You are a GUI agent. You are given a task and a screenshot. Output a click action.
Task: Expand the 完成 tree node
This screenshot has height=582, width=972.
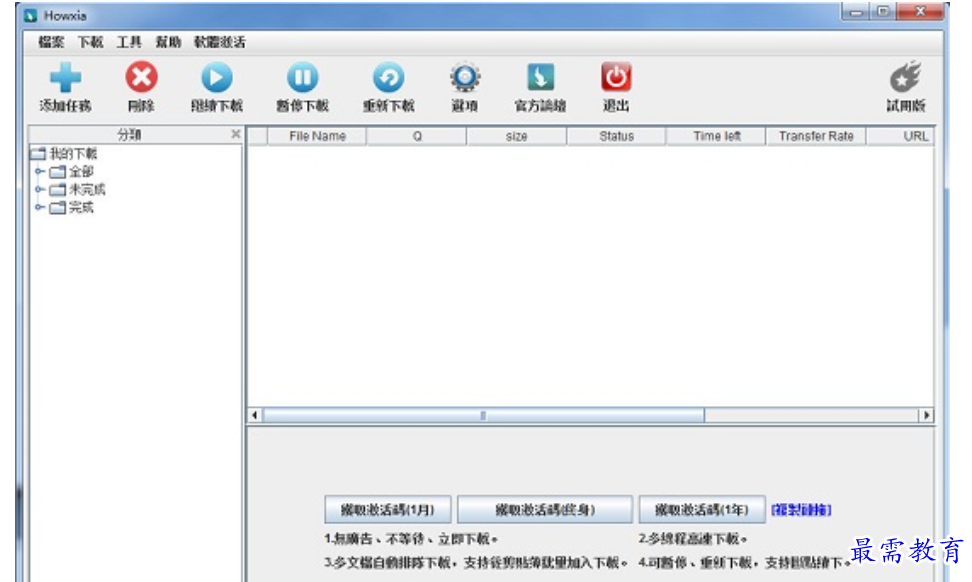(x=40, y=207)
